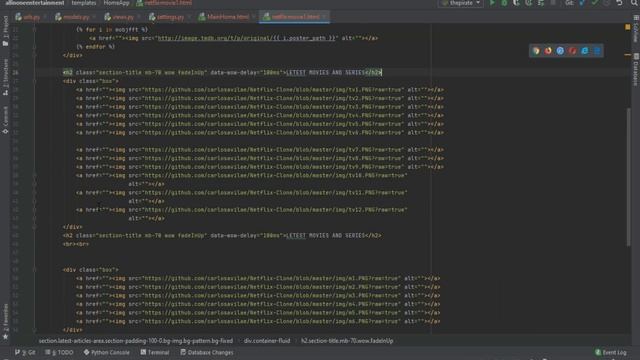This screenshot has height=360, width=640.
Task: Close the MainHome.html editor tab
Action: 253,17
